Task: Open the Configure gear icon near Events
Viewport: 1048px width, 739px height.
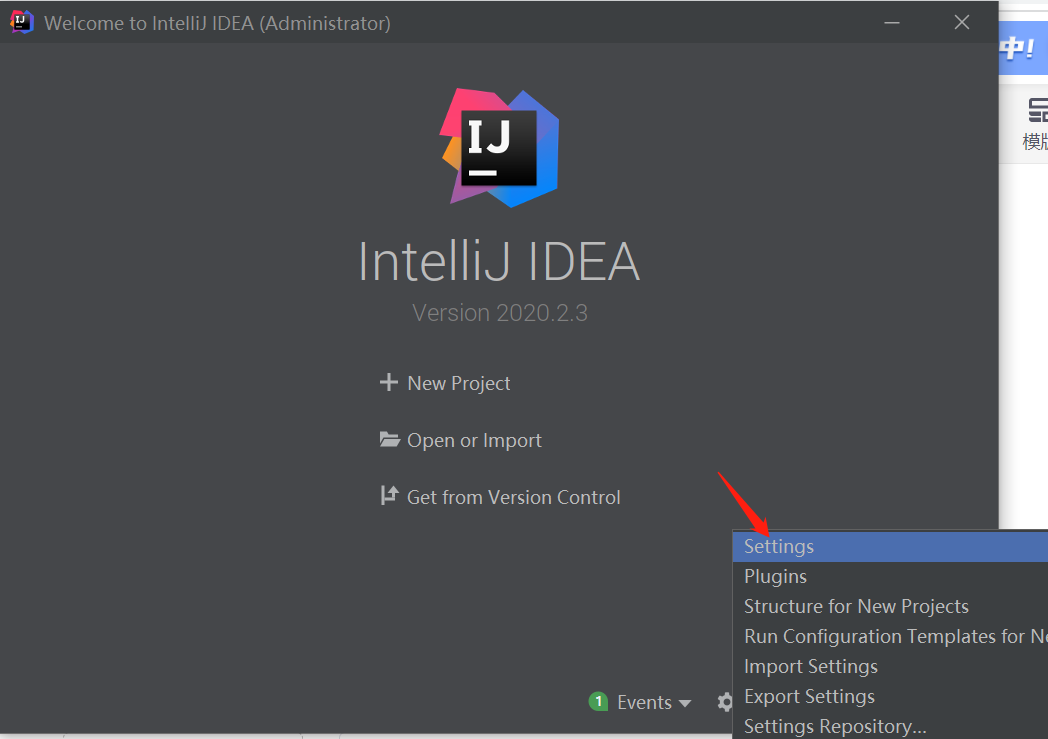Action: coord(724,702)
